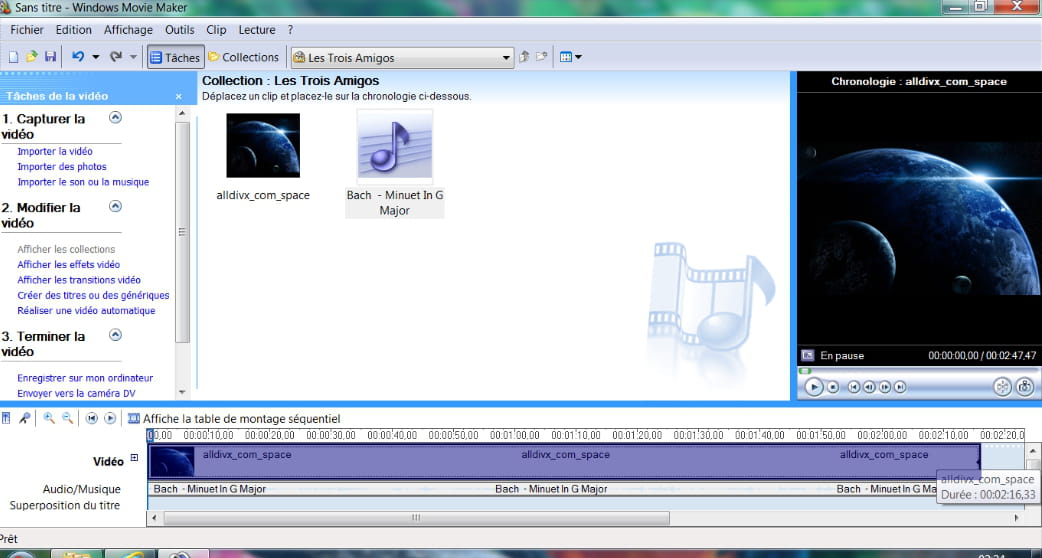Click Réaliser une vidéo automatique link
This screenshot has height=558, width=1042.
pyautogui.click(x=86, y=310)
